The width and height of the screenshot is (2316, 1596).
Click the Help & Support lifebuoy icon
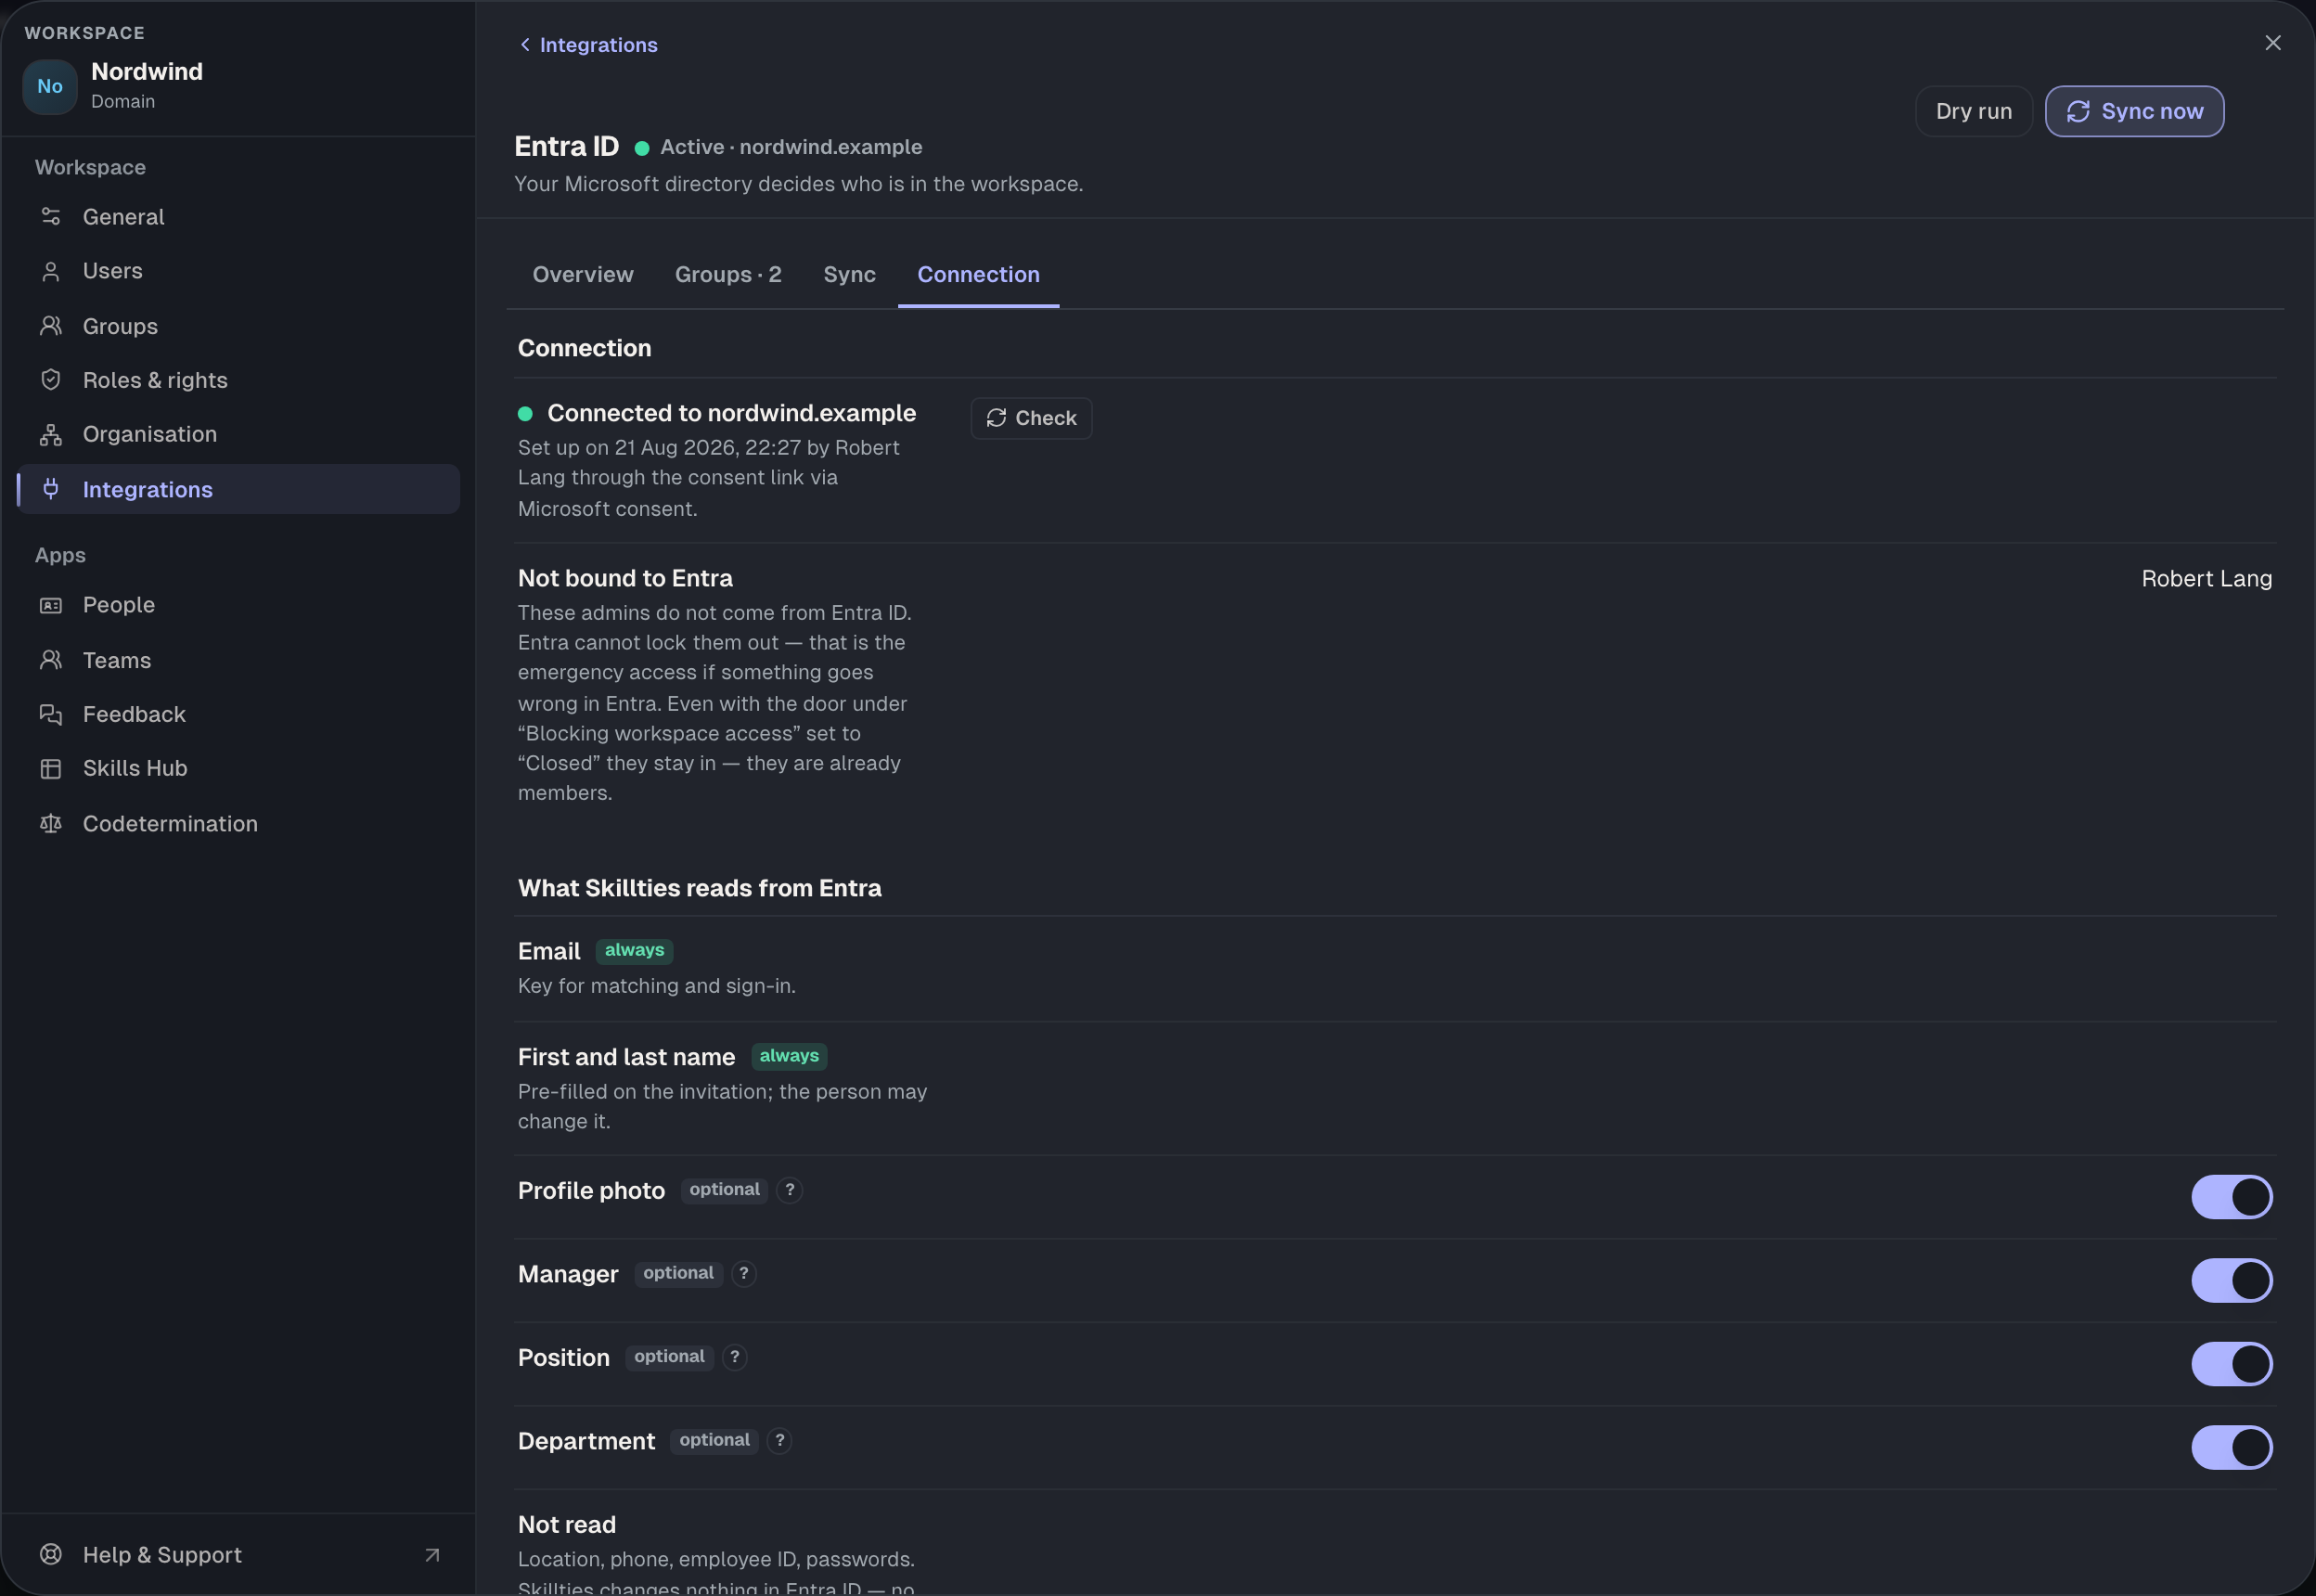coord(51,1554)
